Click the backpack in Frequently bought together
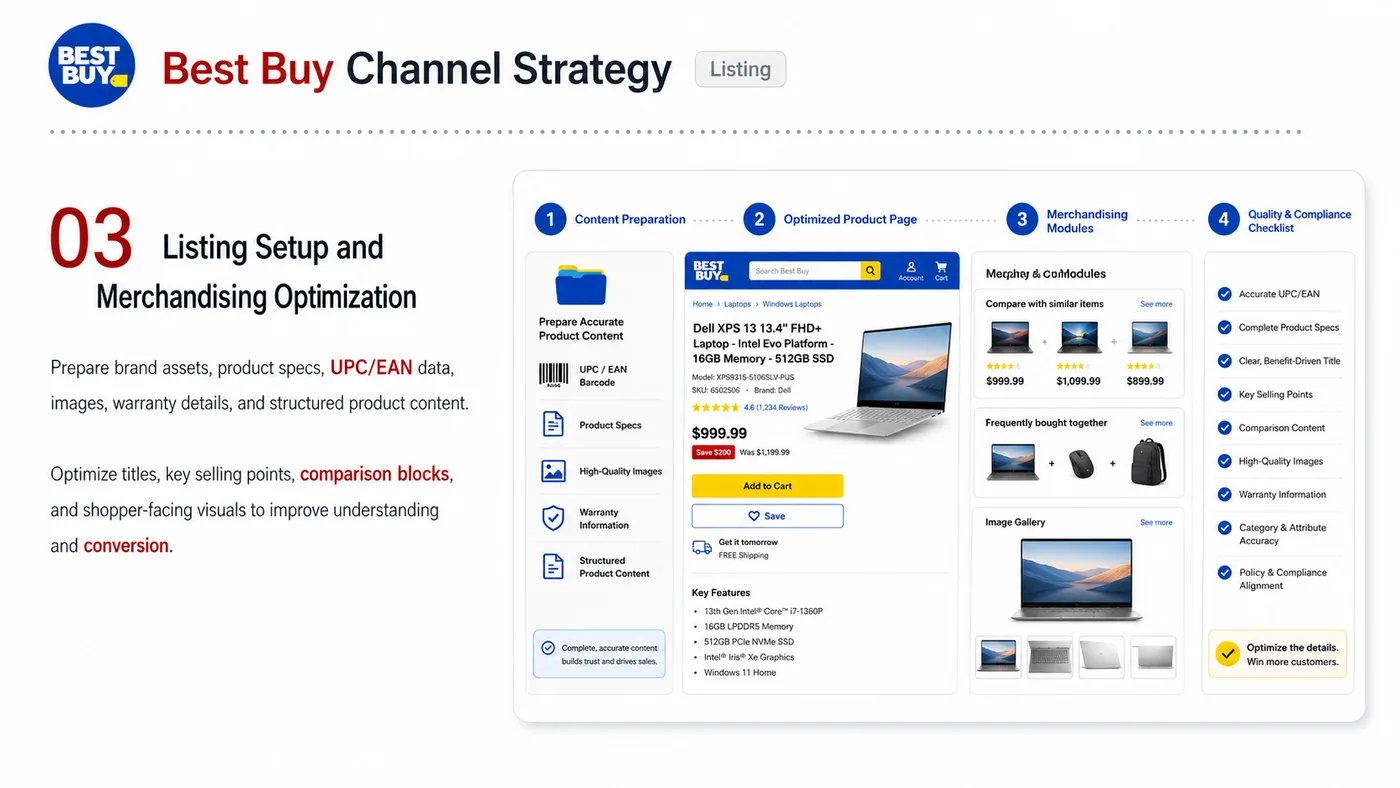The width and height of the screenshot is (1400, 788). pyautogui.click(x=1149, y=462)
